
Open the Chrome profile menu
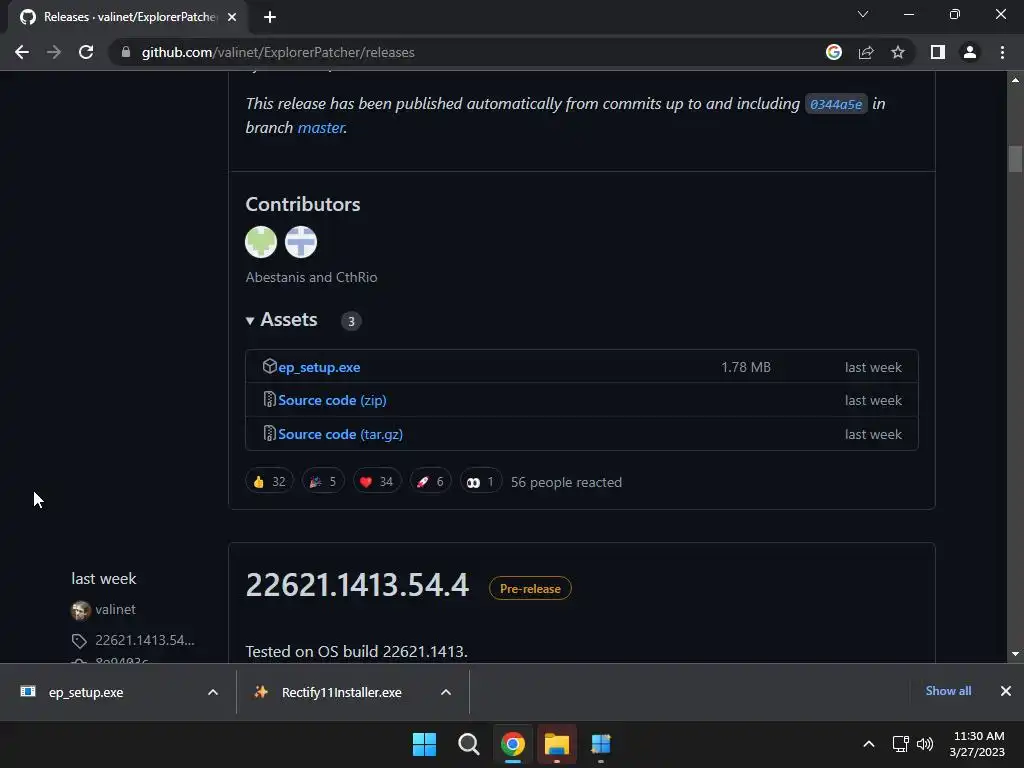(970, 52)
